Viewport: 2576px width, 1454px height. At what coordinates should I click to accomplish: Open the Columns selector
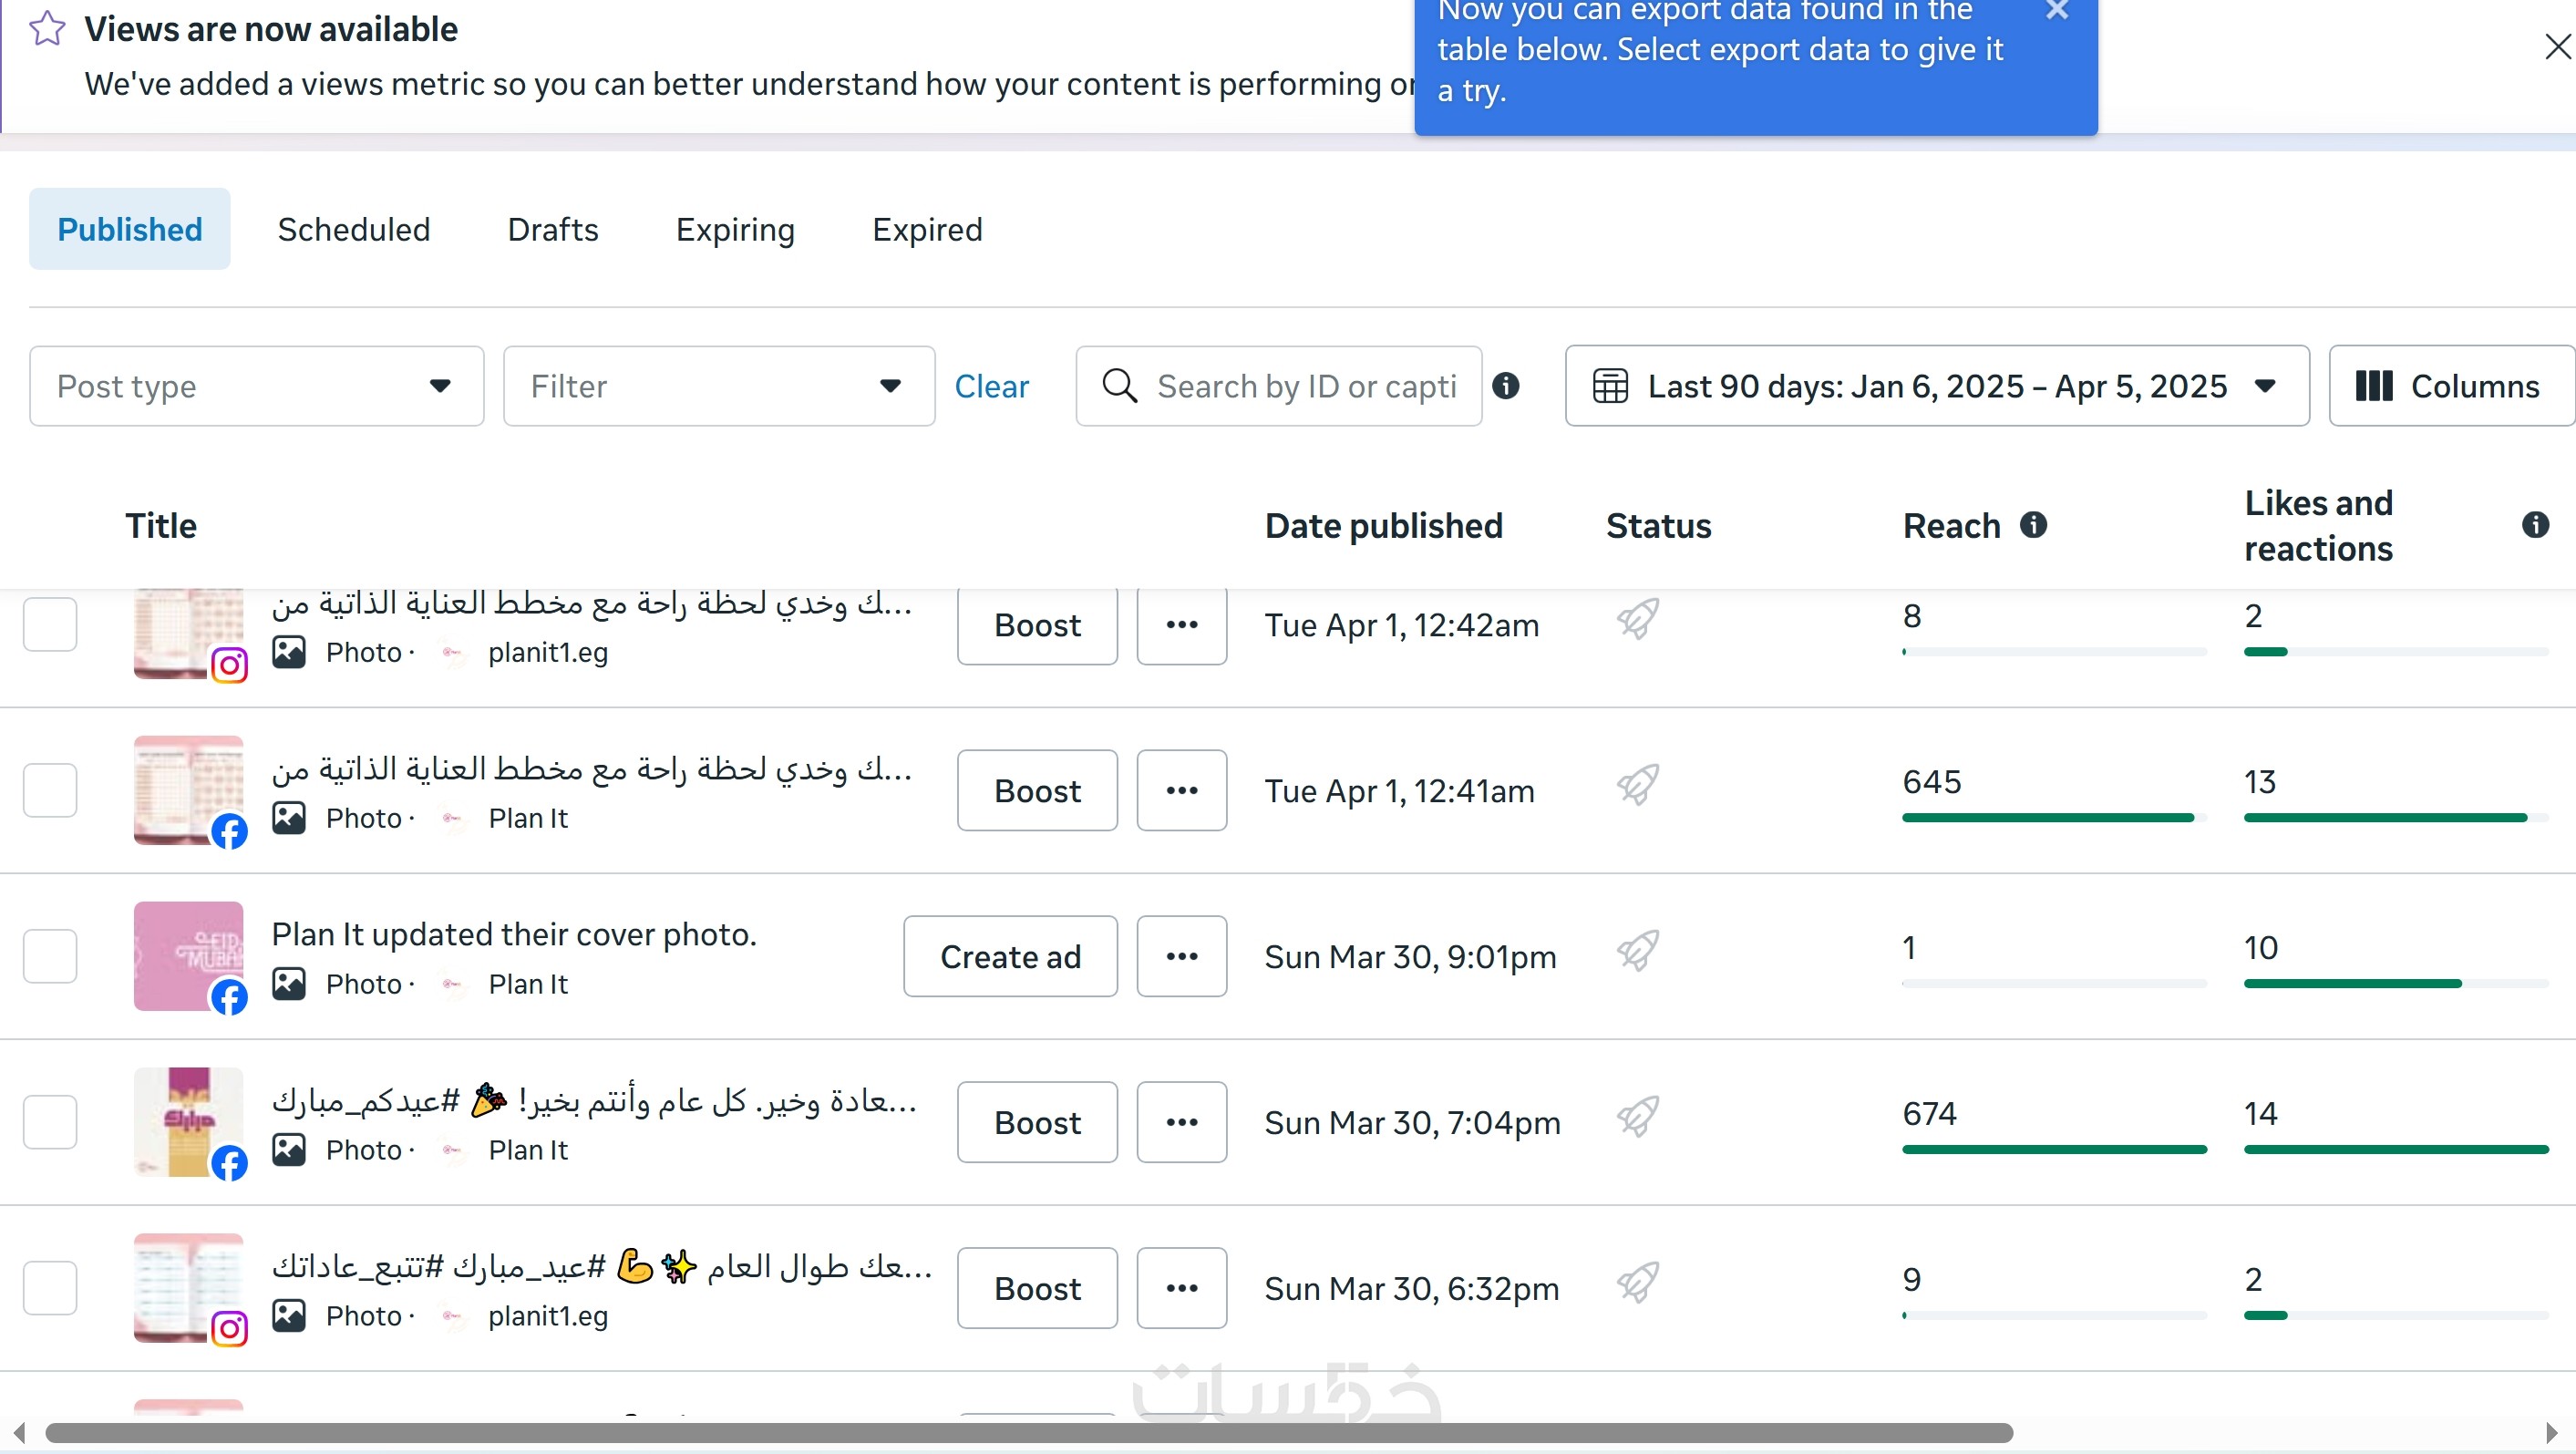pyautogui.click(x=2450, y=386)
